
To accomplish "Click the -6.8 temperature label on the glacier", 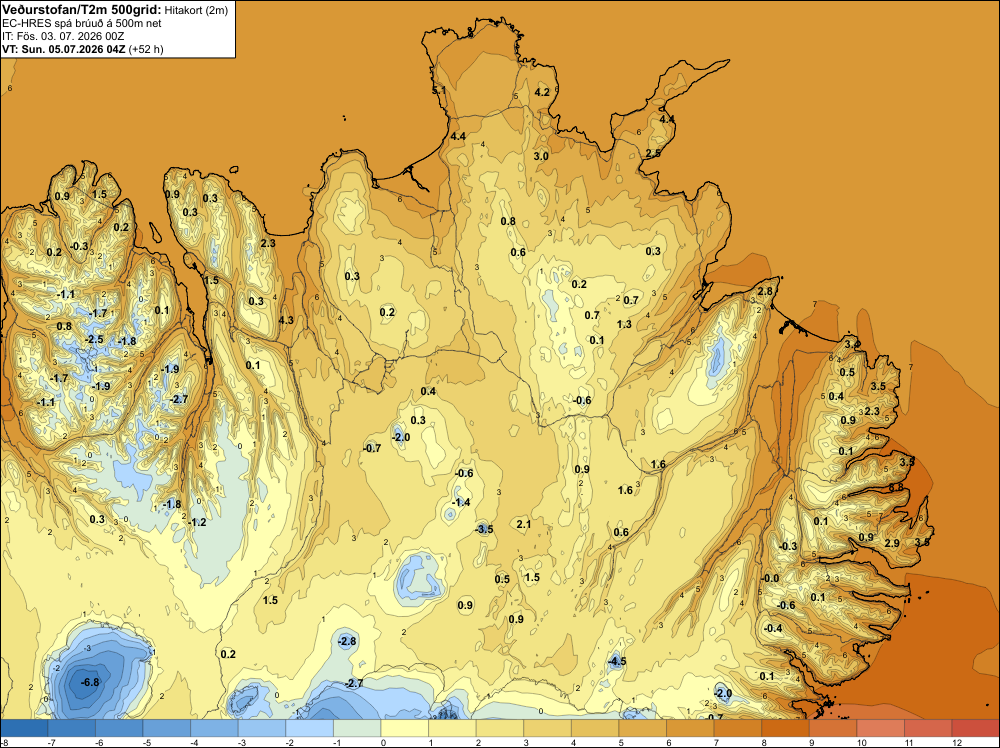I will (90, 682).
